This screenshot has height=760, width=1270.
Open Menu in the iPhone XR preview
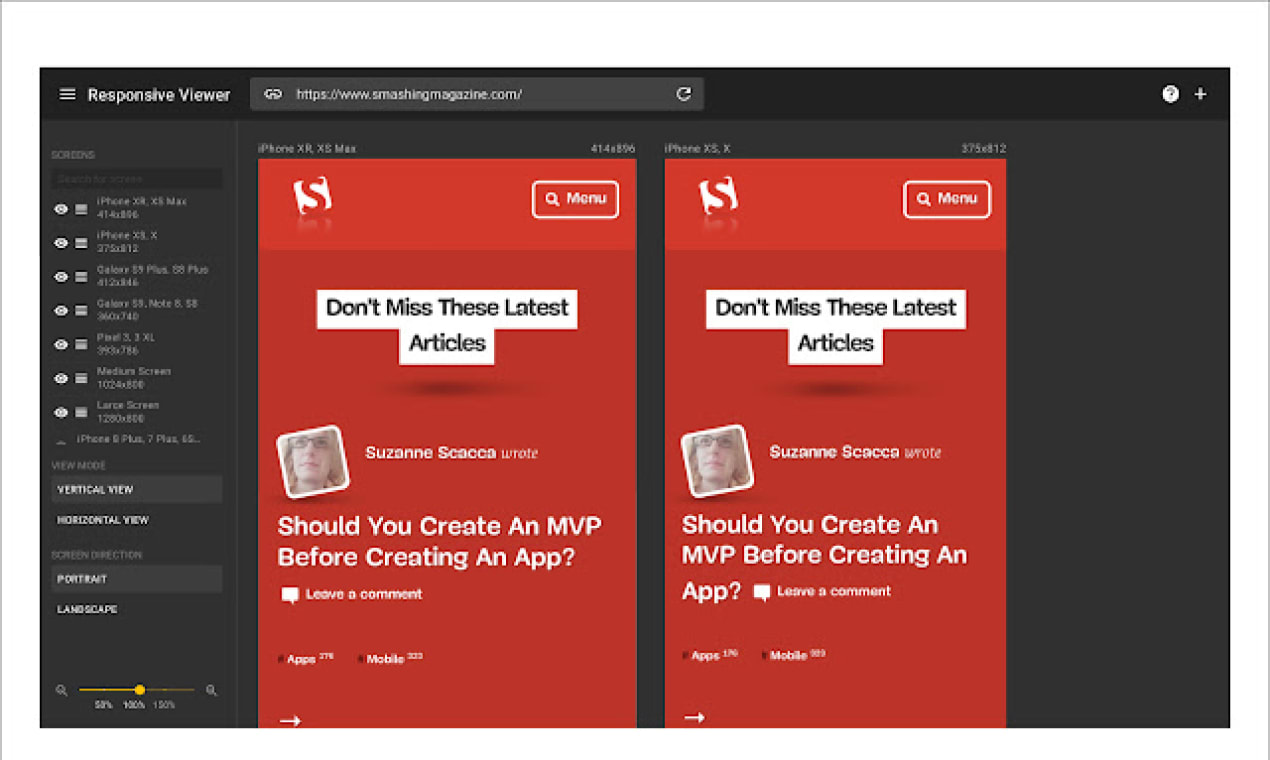(575, 199)
